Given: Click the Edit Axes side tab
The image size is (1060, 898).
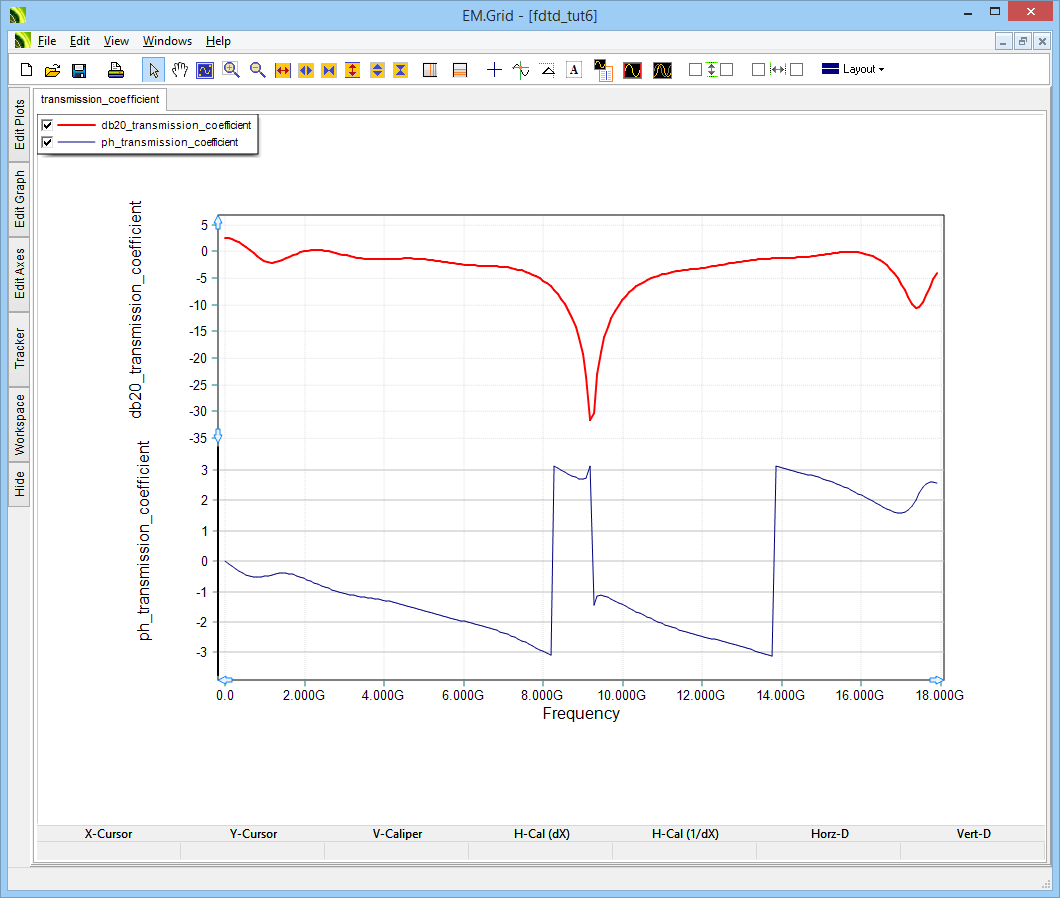Looking at the screenshot, I should point(20,274).
